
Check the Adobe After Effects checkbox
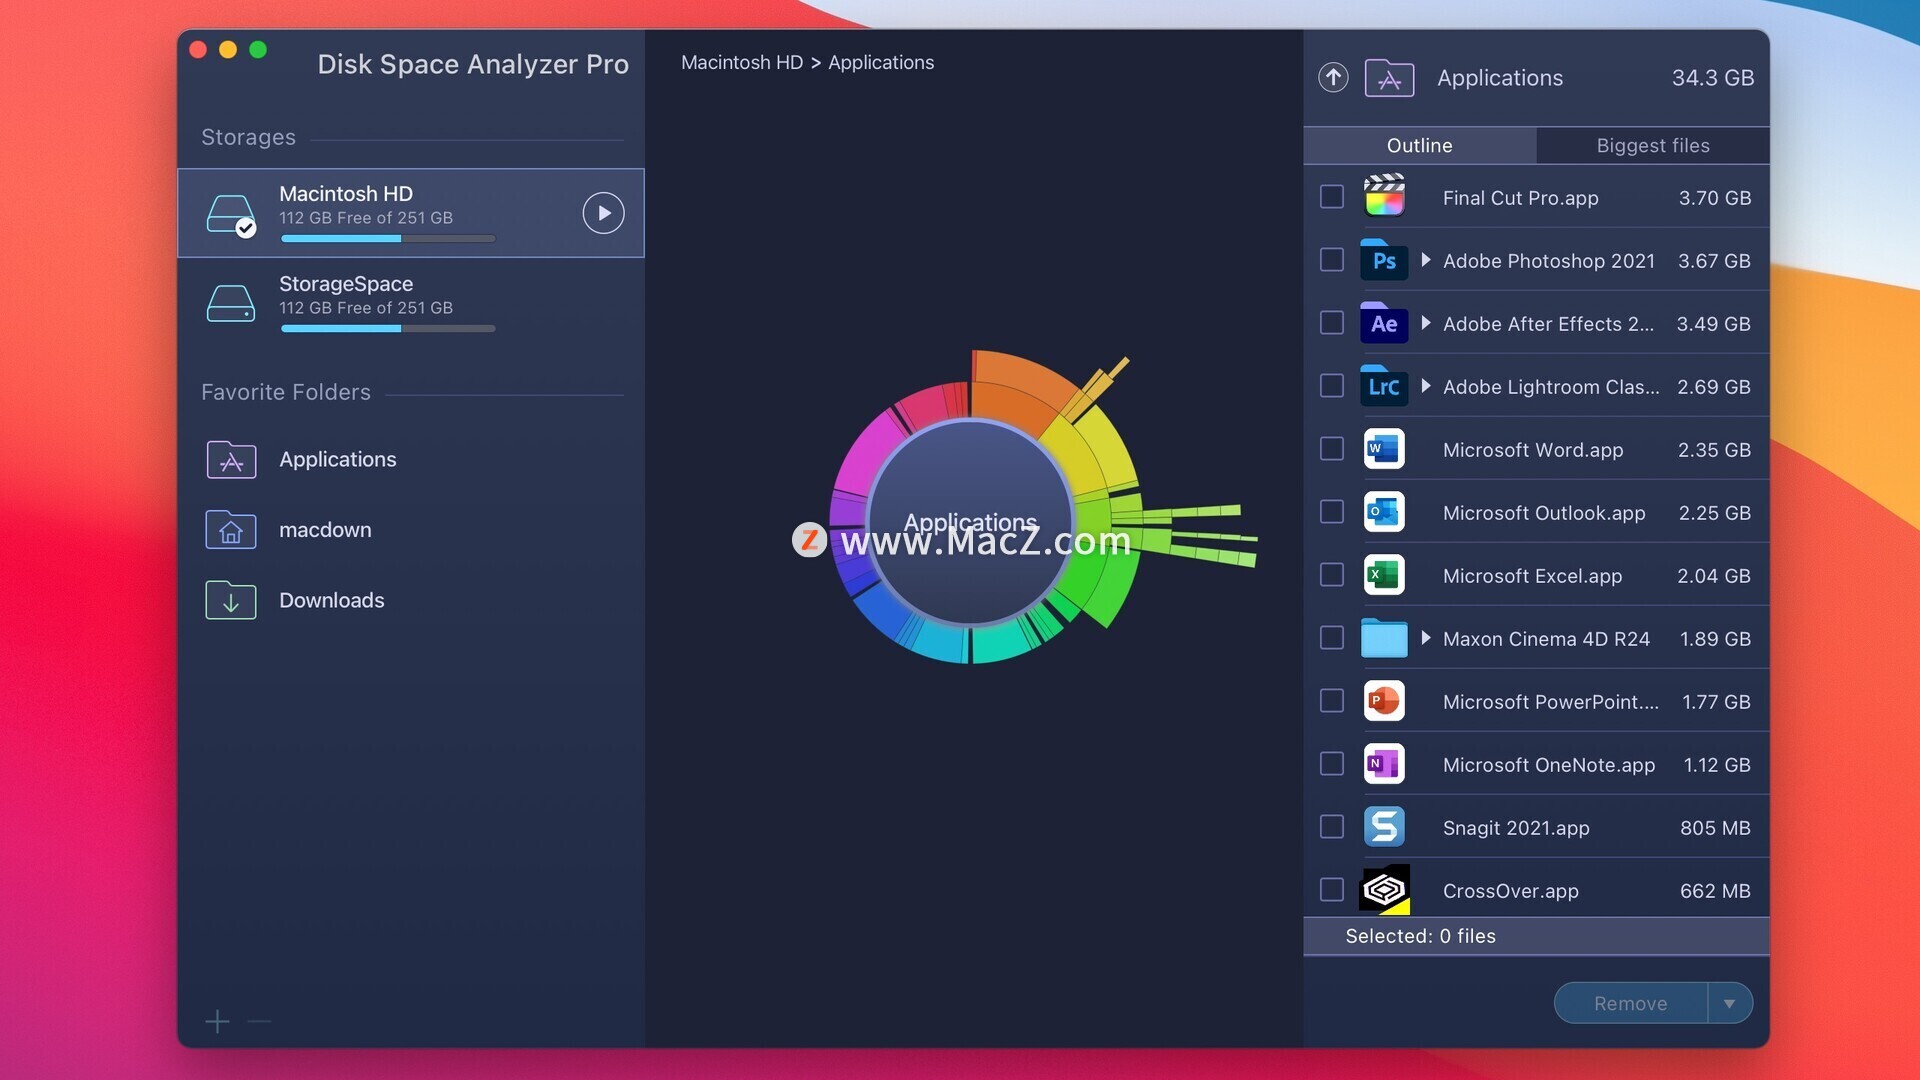click(x=1332, y=323)
